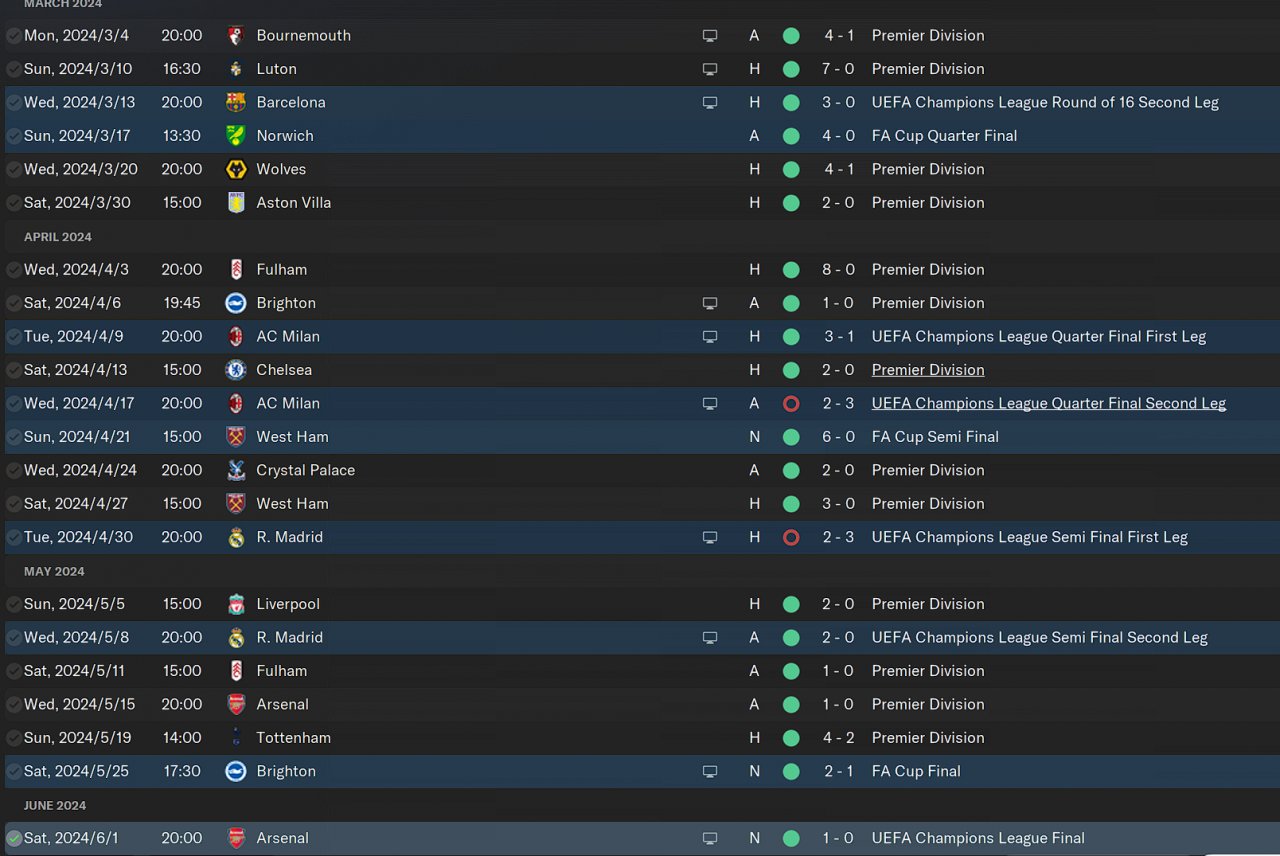The image size is (1280, 856).
Task: Toggle checkmark on the June 1 Arsenal fixture
Action: click(x=14, y=838)
